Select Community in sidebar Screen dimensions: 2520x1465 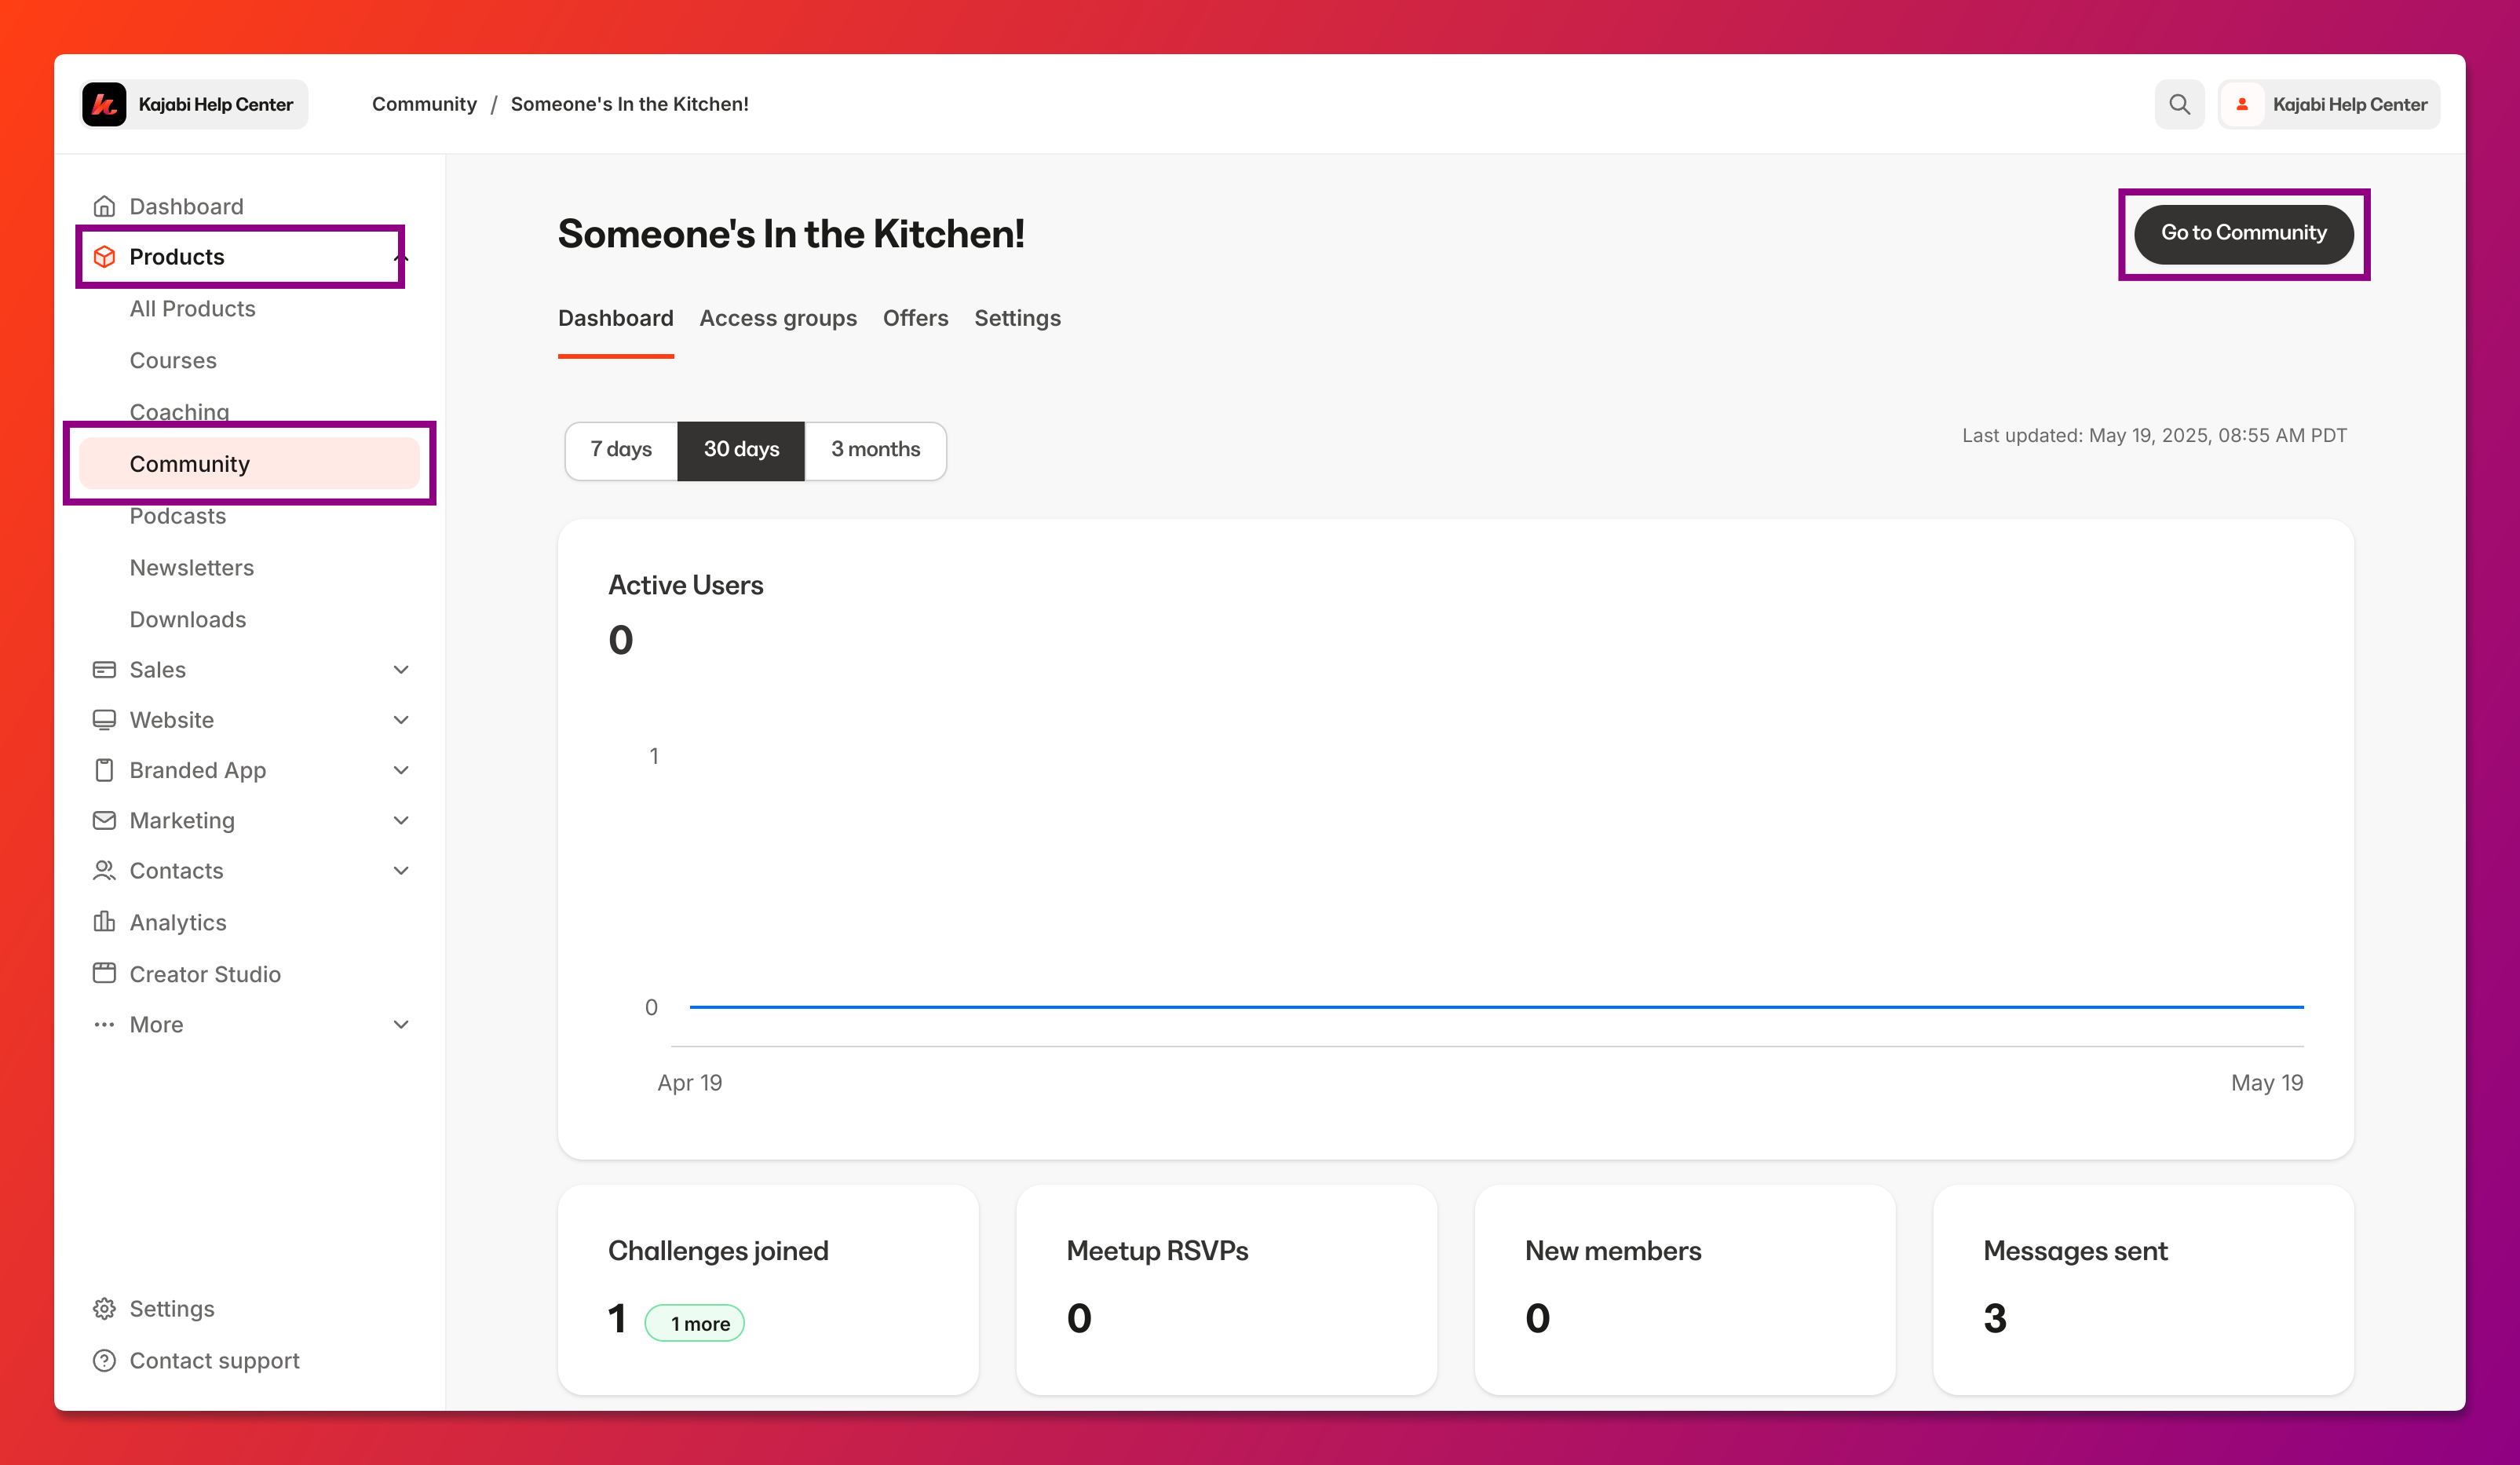250,464
